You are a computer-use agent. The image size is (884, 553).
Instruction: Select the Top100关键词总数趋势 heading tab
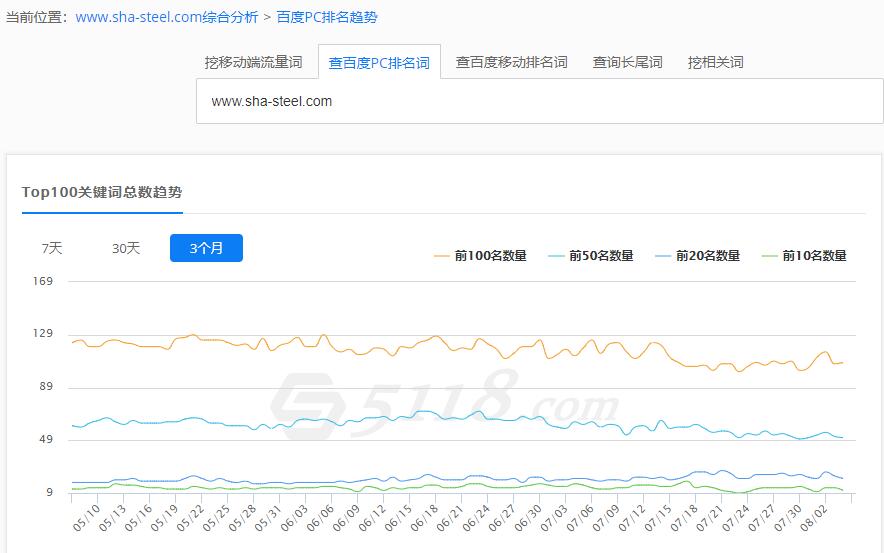102,192
